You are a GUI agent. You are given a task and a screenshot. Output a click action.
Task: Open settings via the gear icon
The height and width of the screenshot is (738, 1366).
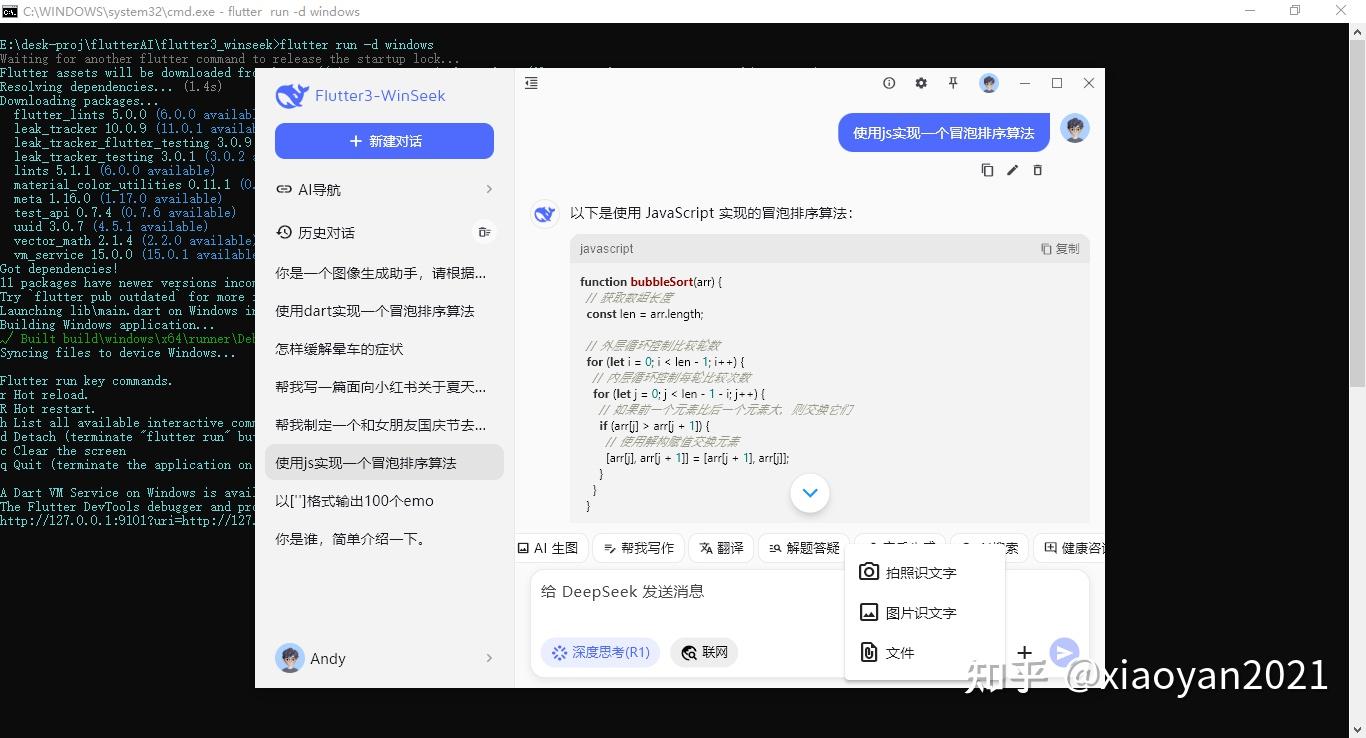[921, 83]
